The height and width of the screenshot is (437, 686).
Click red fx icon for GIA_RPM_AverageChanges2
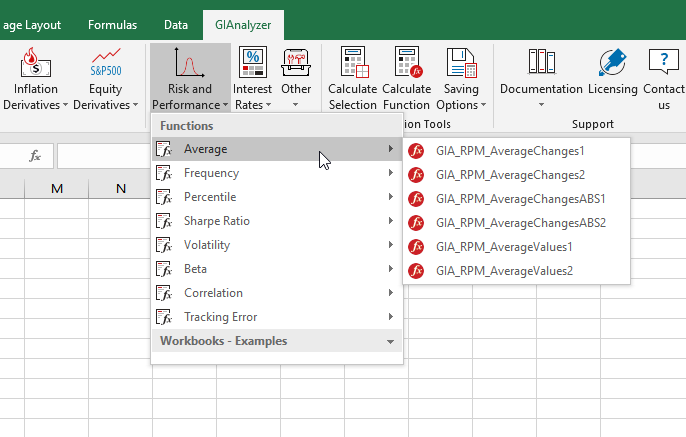tap(416, 175)
